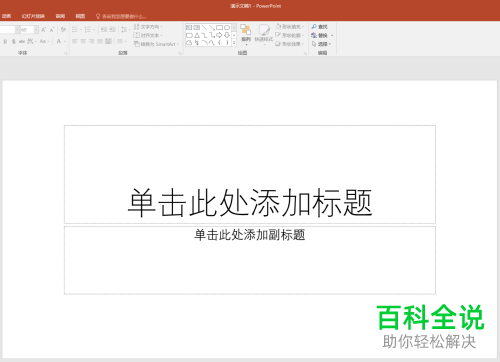This screenshot has width=500, height=362.
Task: Expand Replace dropdown arrow
Action: [x=332, y=35]
